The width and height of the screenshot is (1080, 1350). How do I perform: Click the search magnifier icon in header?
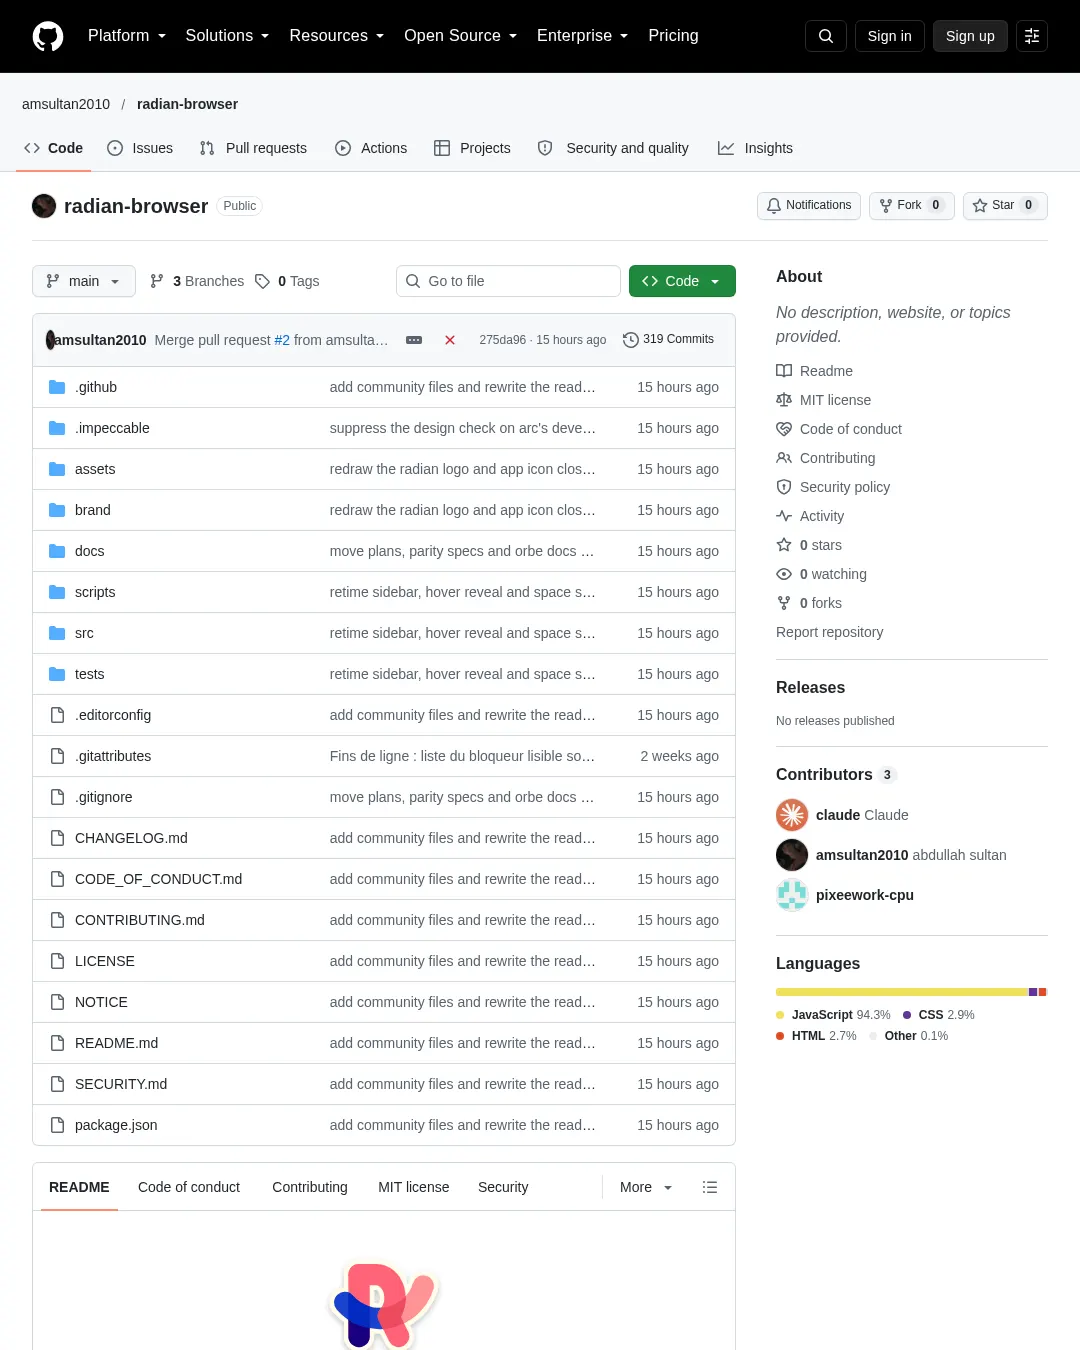pyautogui.click(x=826, y=36)
